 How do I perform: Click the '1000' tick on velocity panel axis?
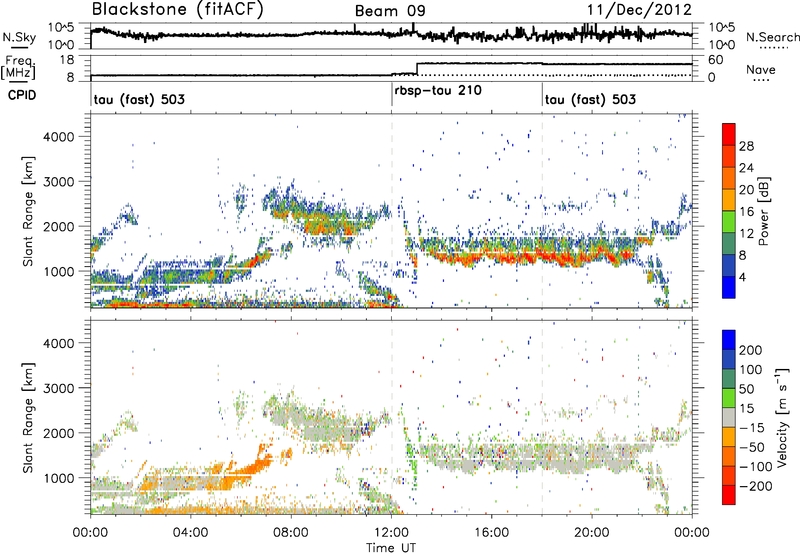58,478
